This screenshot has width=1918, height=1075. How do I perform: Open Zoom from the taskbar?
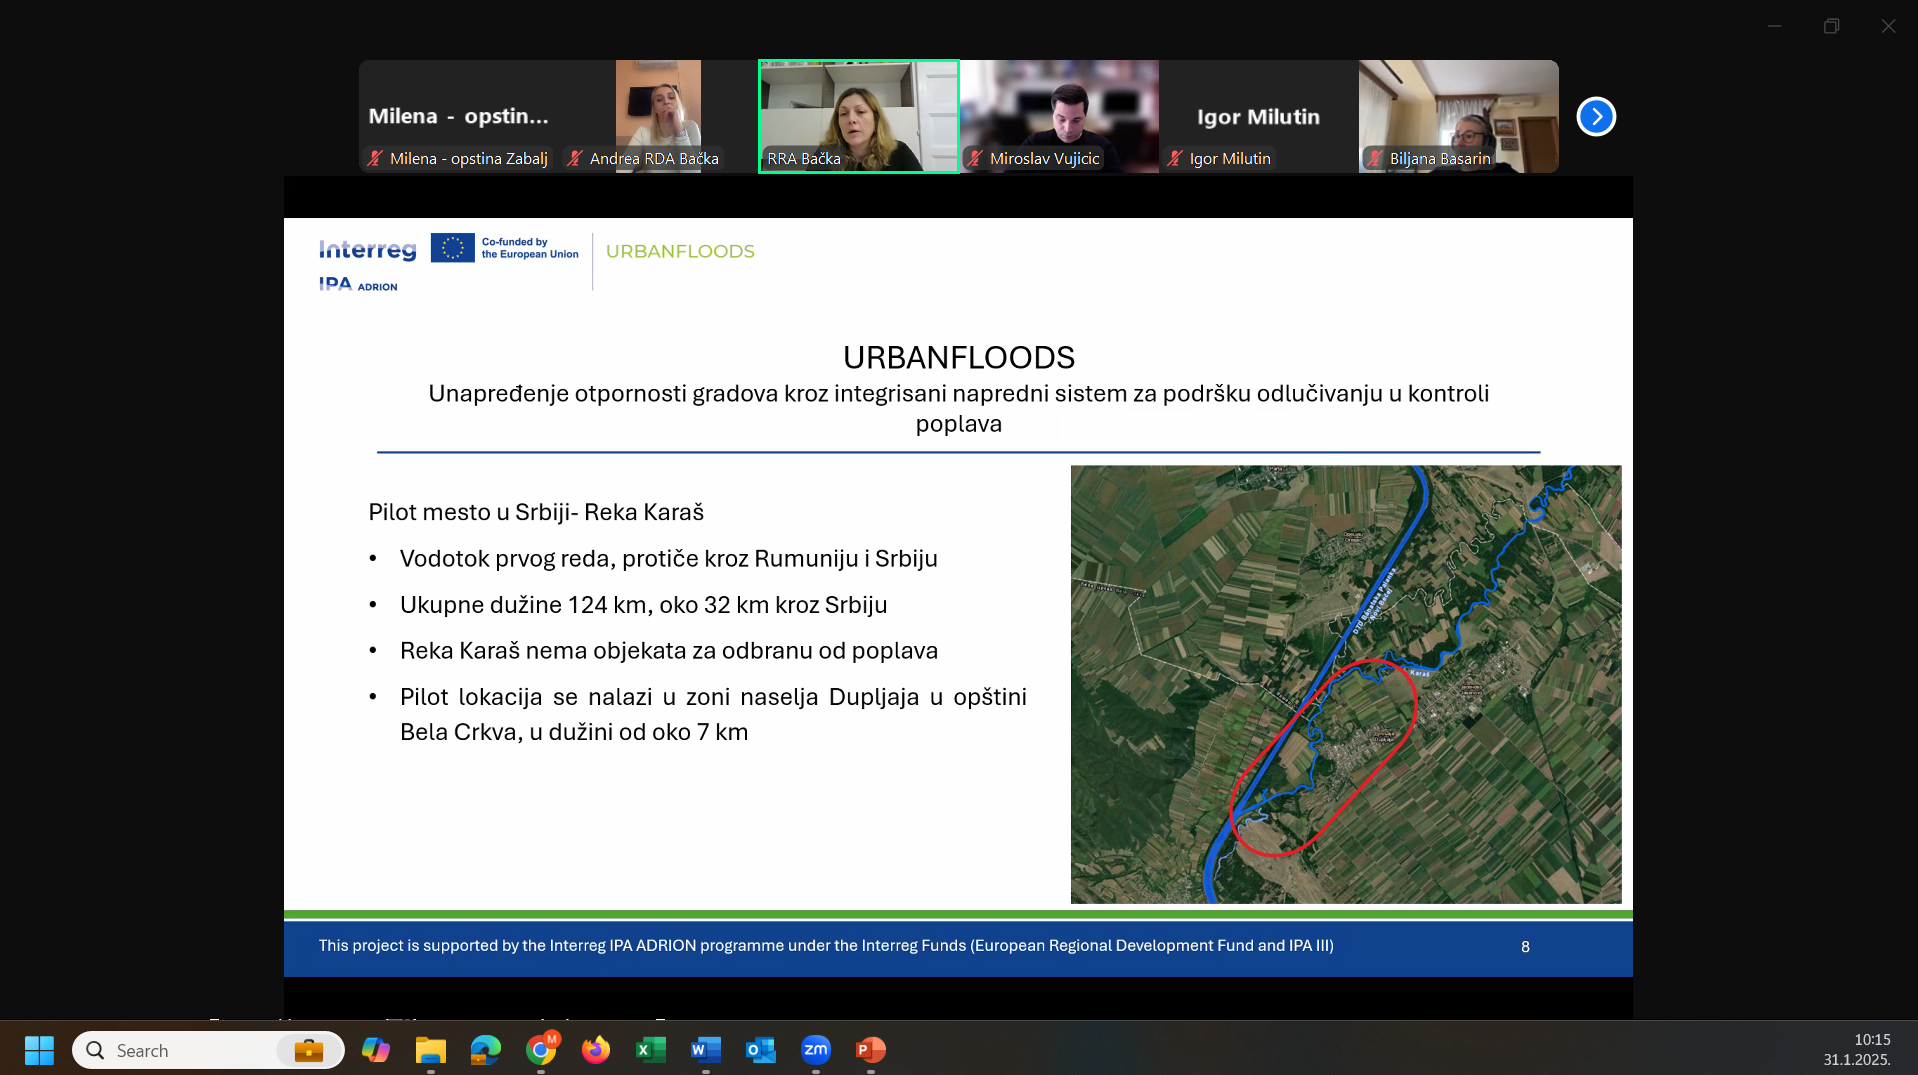click(x=816, y=1049)
